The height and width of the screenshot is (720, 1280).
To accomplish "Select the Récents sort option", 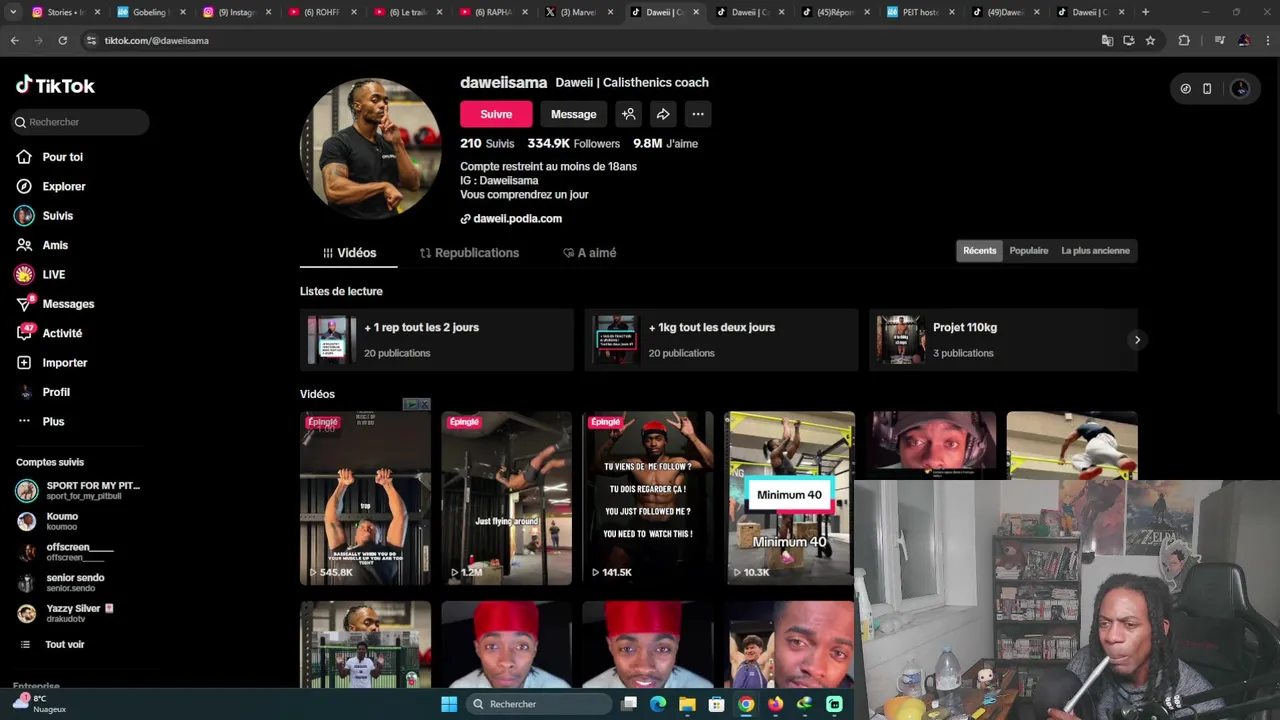I will pyautogui.click(x=980, y=251).
